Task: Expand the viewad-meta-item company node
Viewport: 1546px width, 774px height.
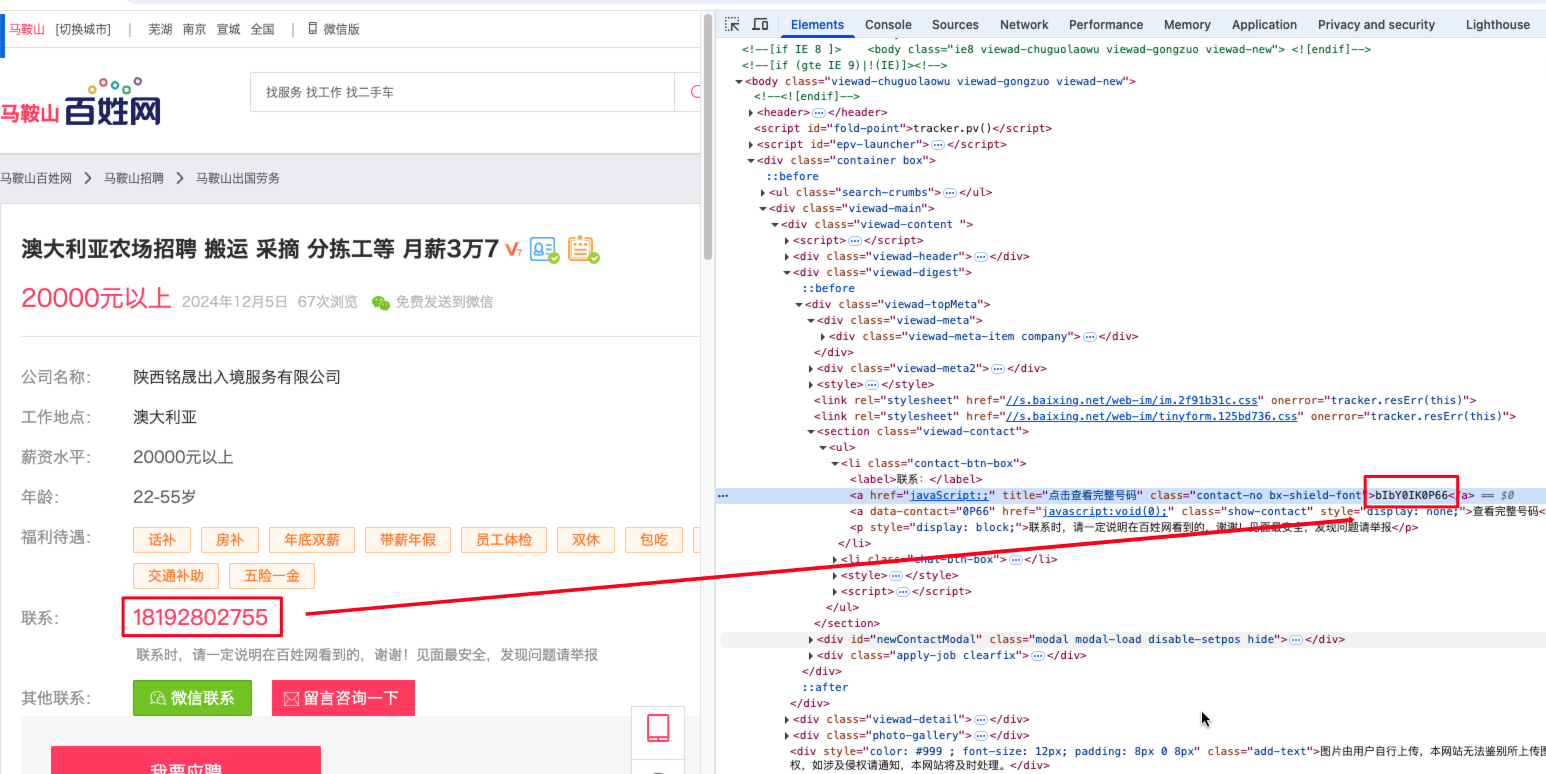Action: point(823,337)
